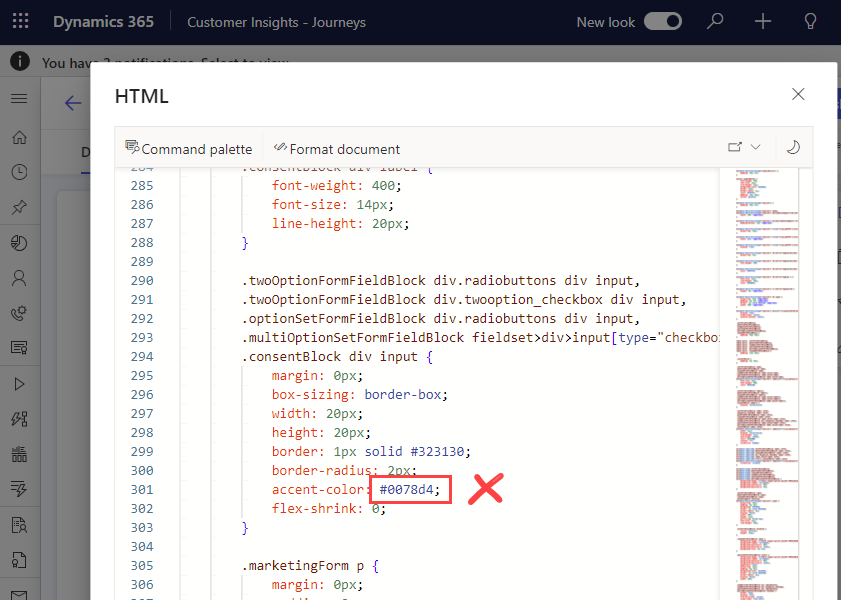The width and height of the screenshot is (841, 600).
Task: Select the highlighted #0078d4 accent color value
Action: click(409, 489)
